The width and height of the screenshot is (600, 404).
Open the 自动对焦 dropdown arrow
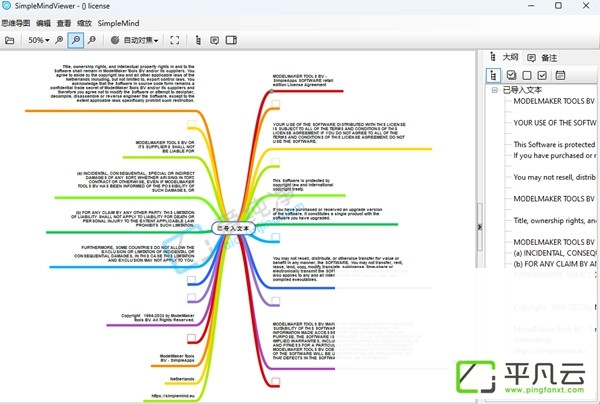[x=156, y=41]
